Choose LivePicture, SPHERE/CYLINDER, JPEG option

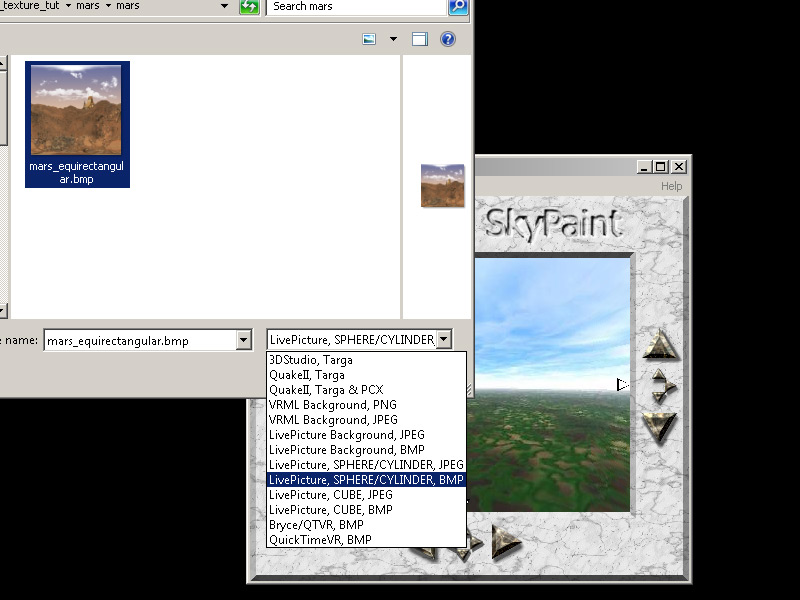point(366,465)
